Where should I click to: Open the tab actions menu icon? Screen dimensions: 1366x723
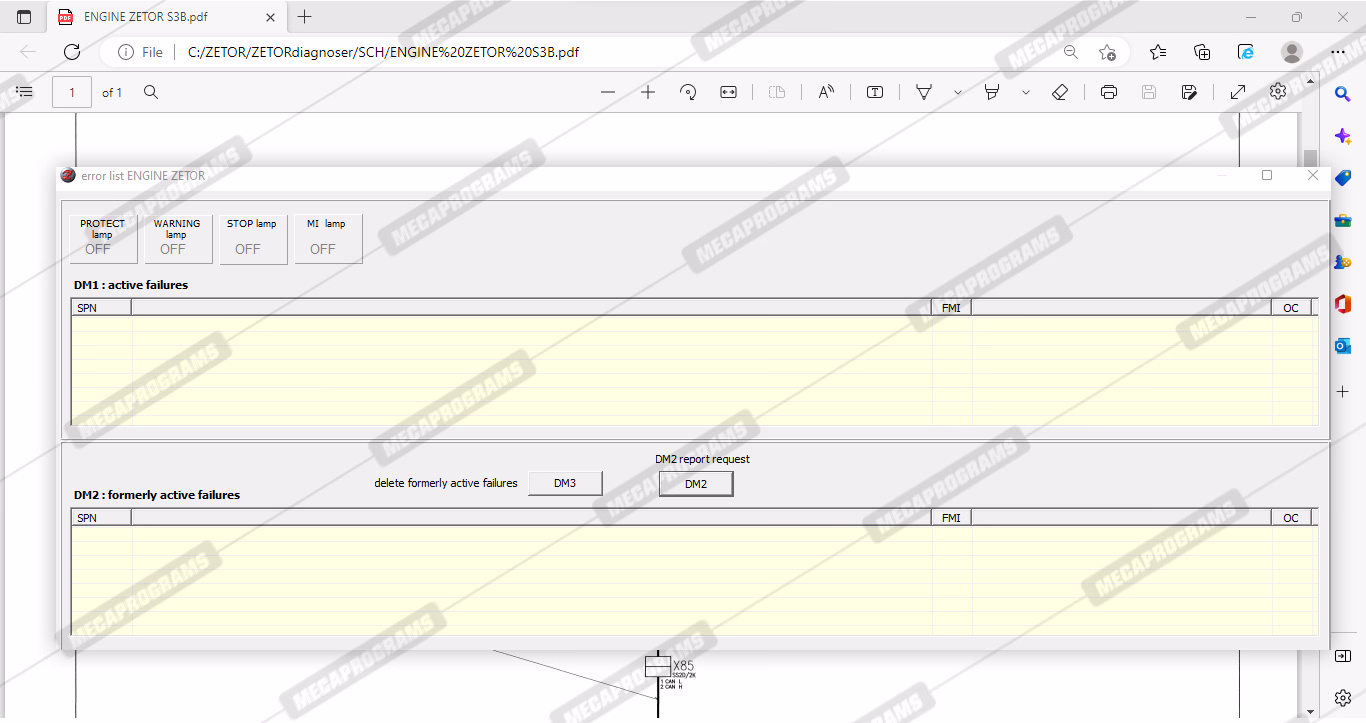point(24,17)
